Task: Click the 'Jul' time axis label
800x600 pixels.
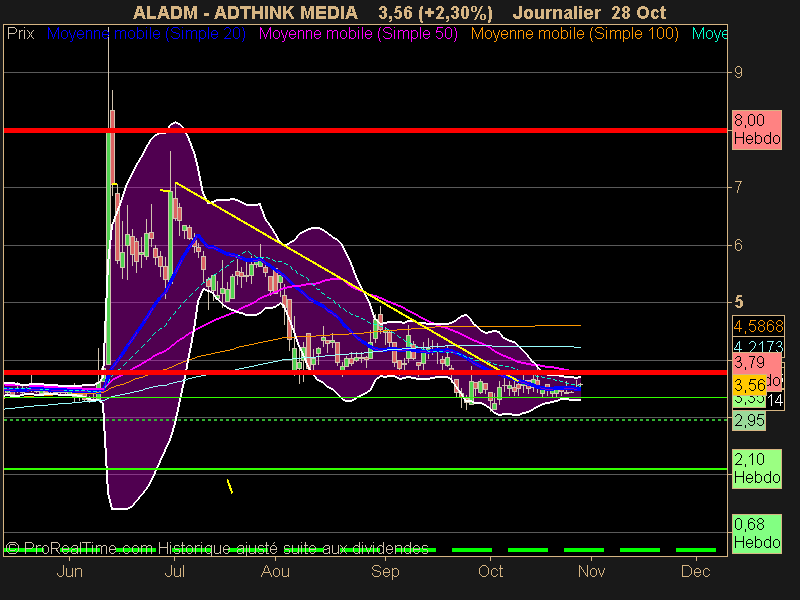Action: [x=174, y=571]
